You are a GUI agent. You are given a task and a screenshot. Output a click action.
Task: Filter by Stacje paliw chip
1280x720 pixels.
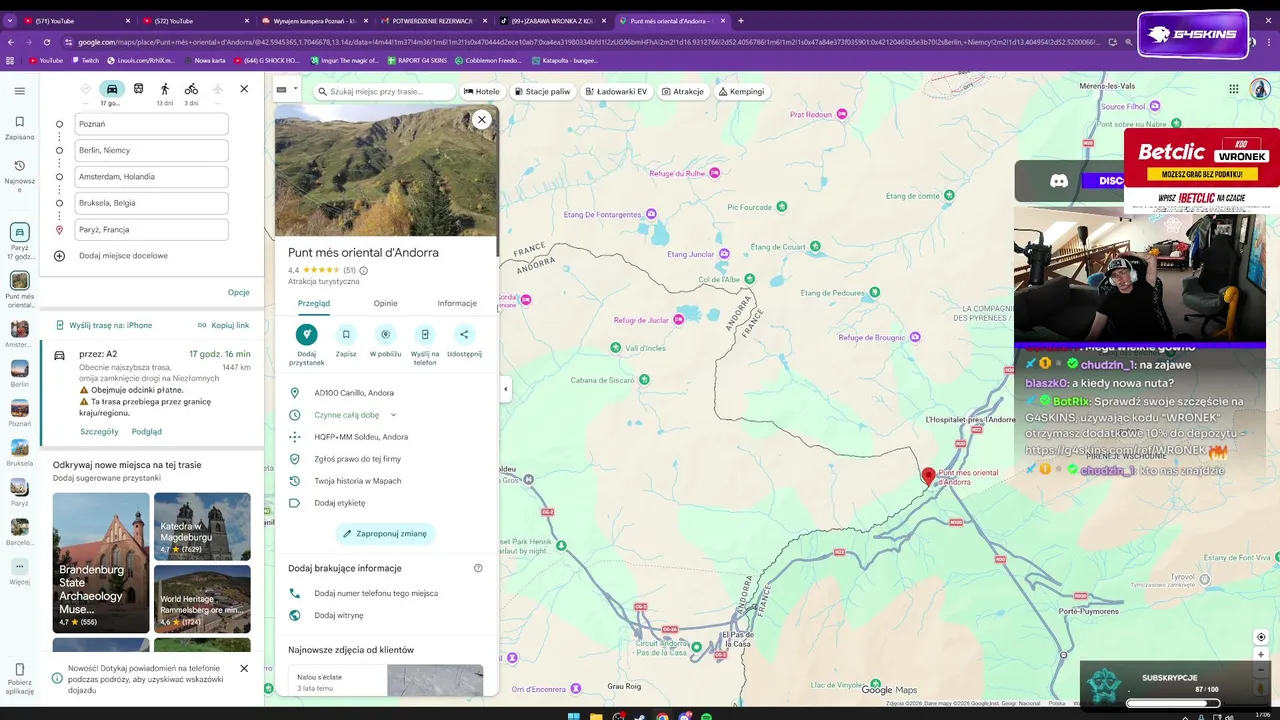pyautogui.click(x=541, y=91)
